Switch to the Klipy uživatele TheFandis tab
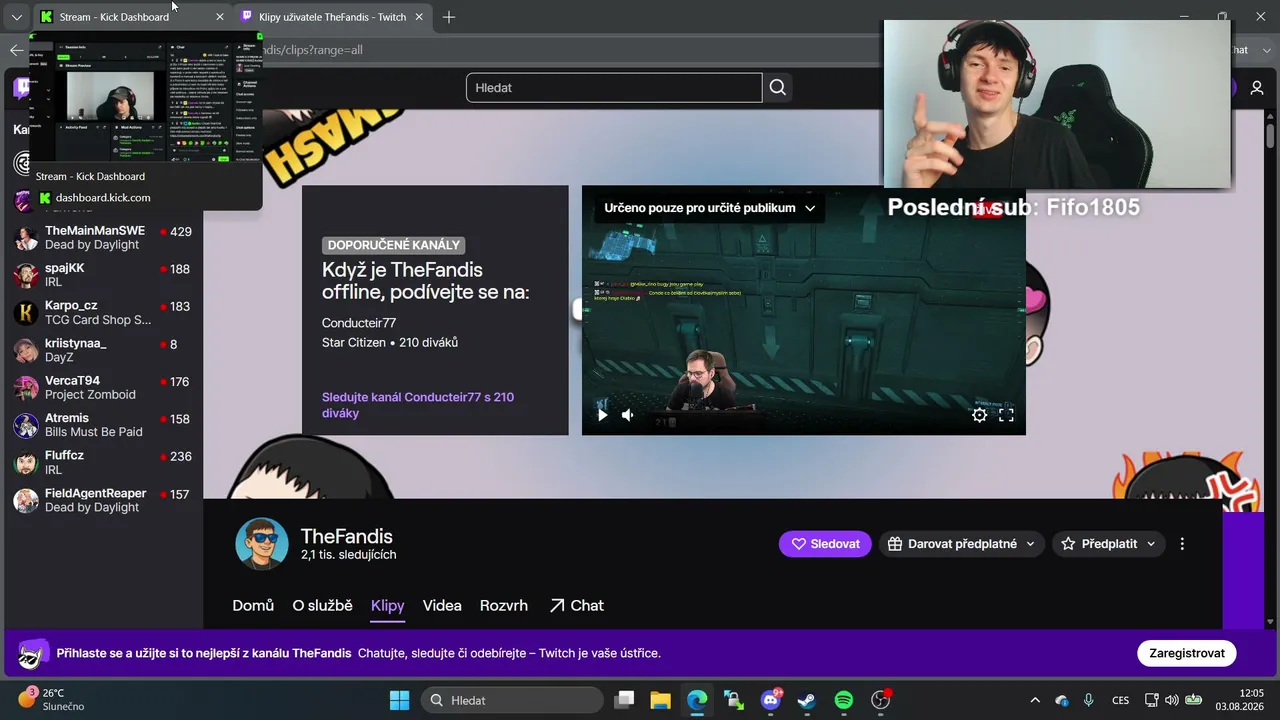 point(333,17)
